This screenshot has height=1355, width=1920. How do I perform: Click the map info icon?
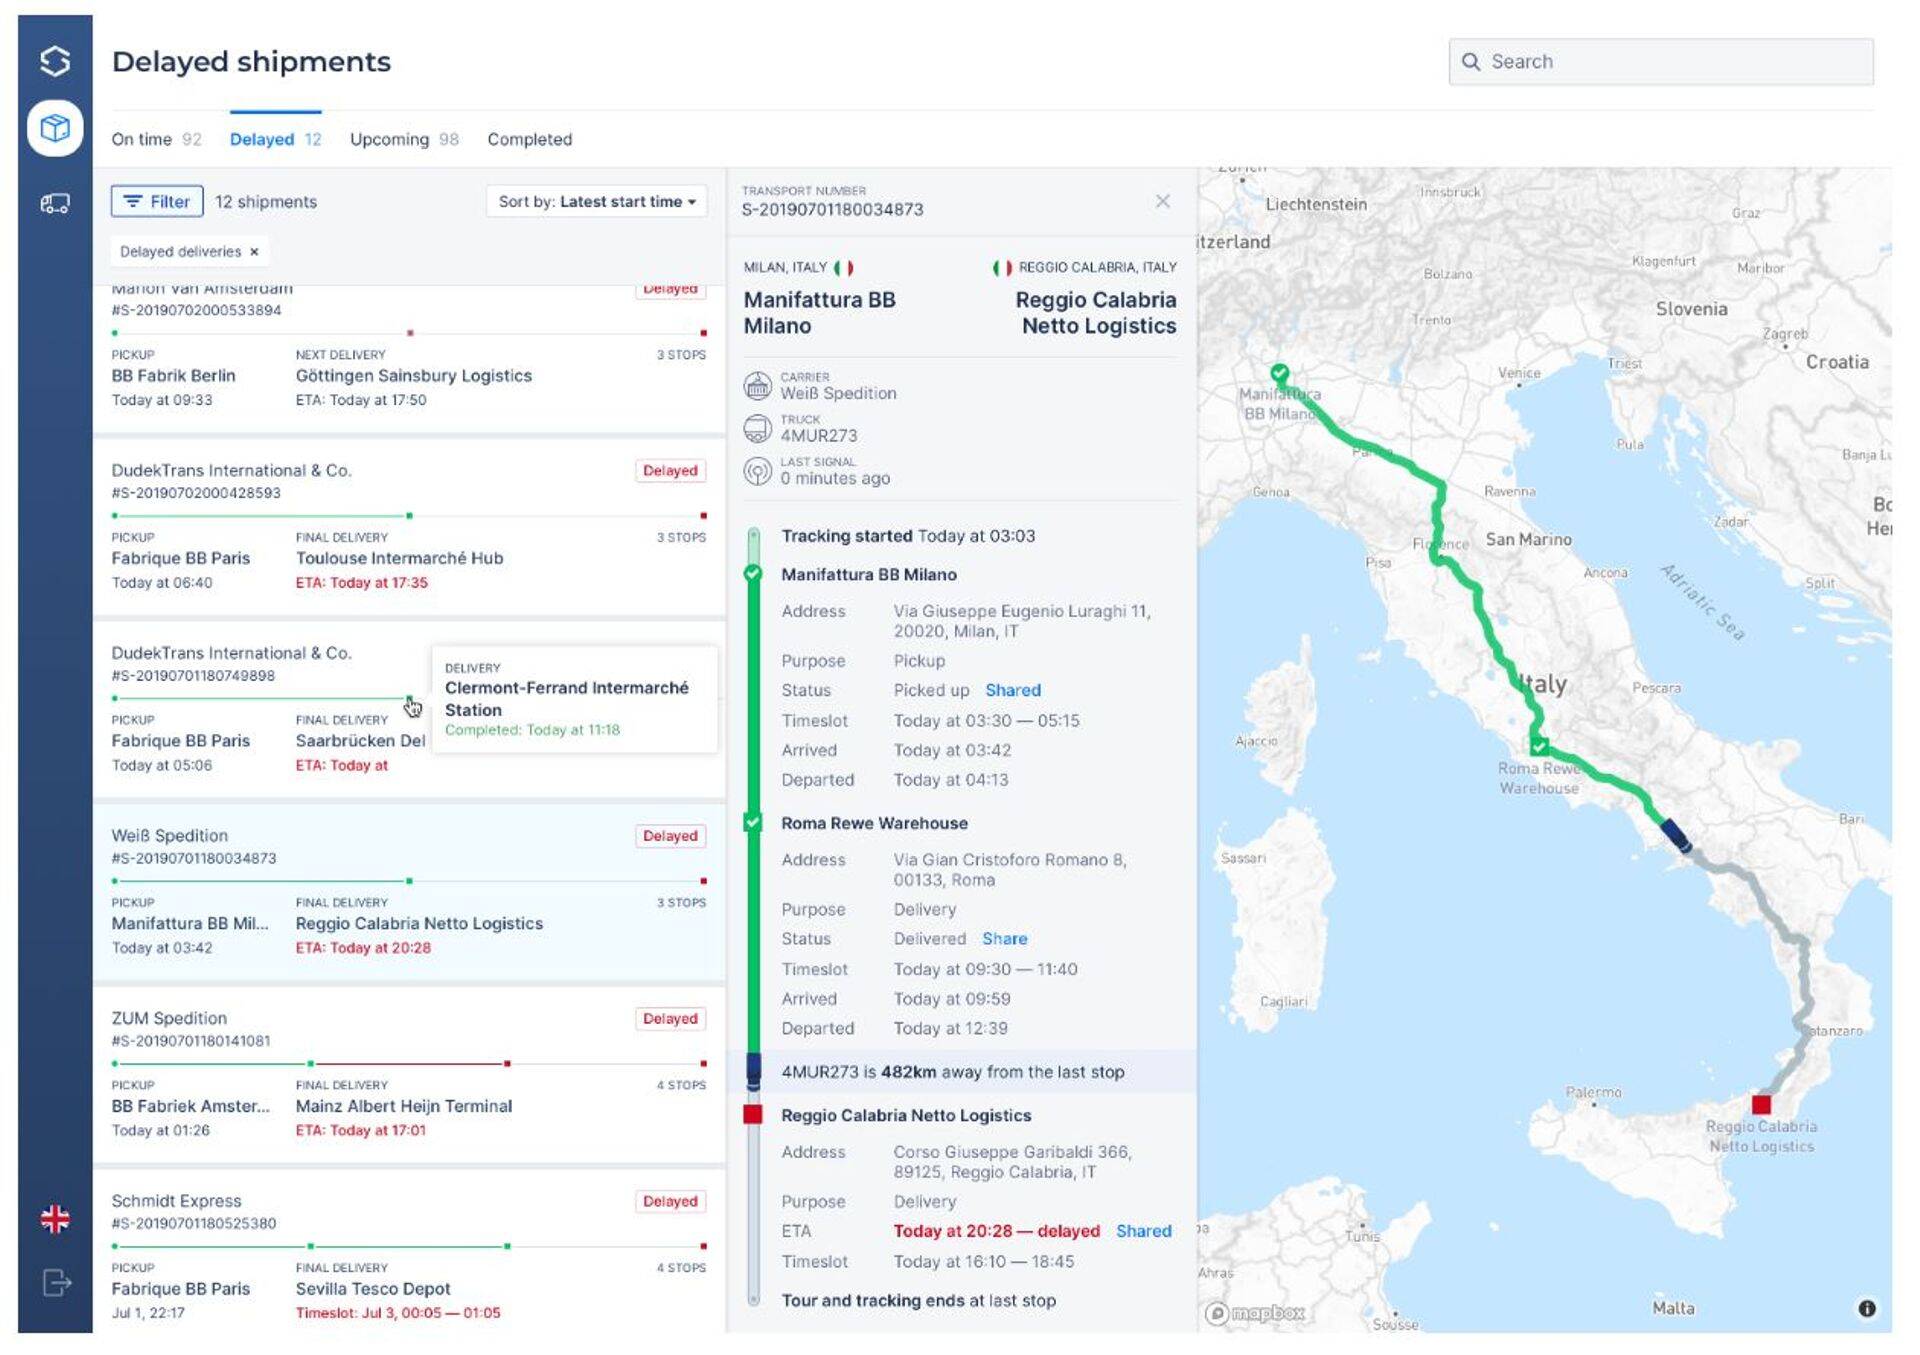[1866, 1308]
